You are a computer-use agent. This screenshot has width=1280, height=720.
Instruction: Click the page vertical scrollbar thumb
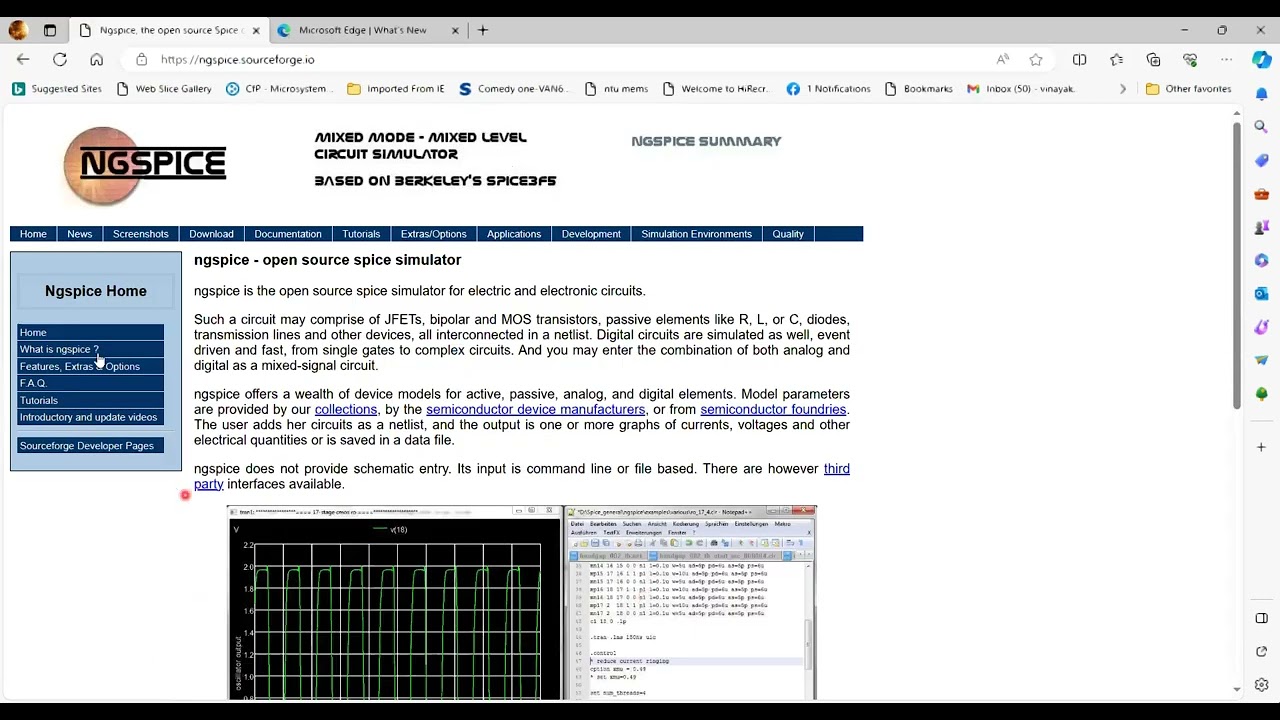coord(1236,265)
